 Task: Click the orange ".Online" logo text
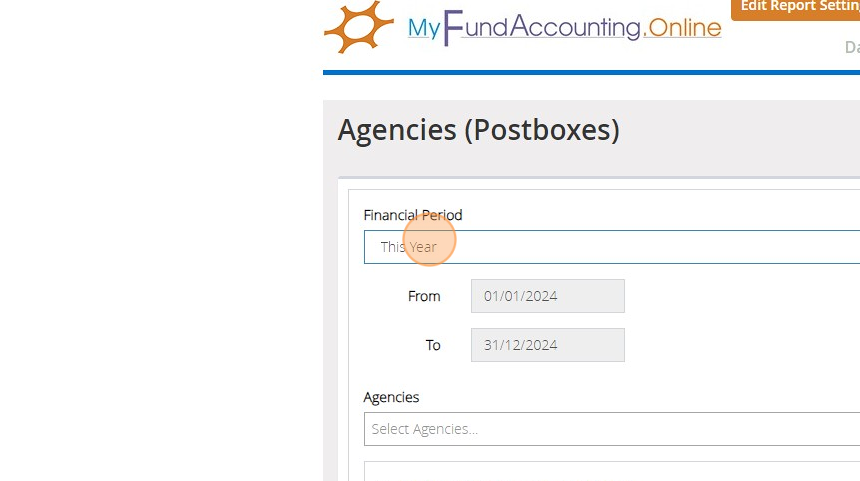(x=683, y=27)
